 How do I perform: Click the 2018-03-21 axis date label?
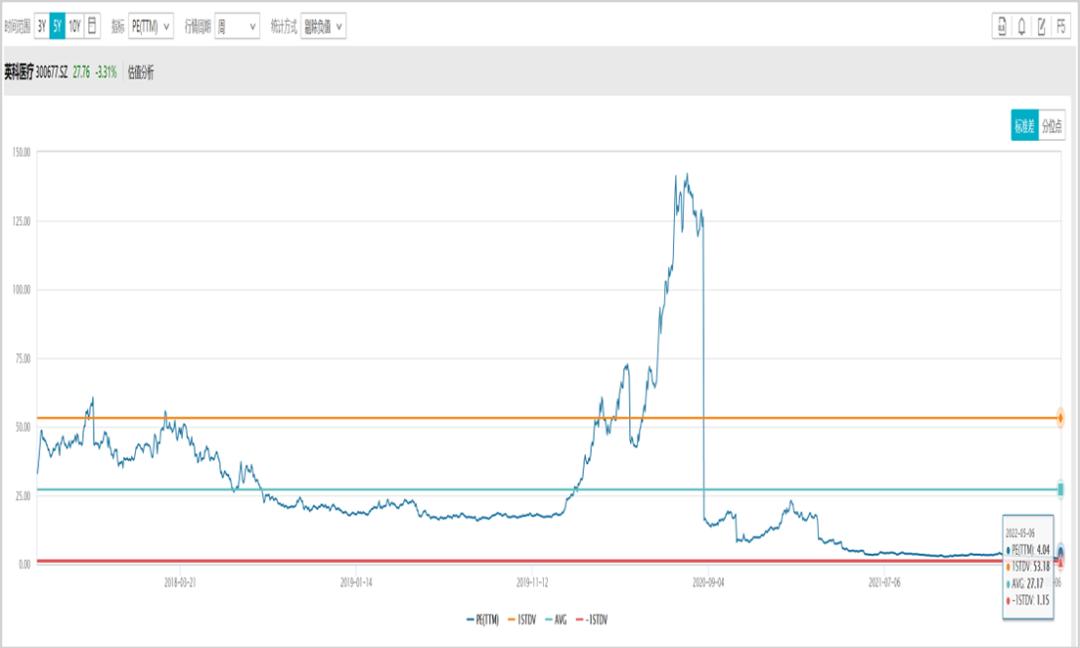point(180,583)
